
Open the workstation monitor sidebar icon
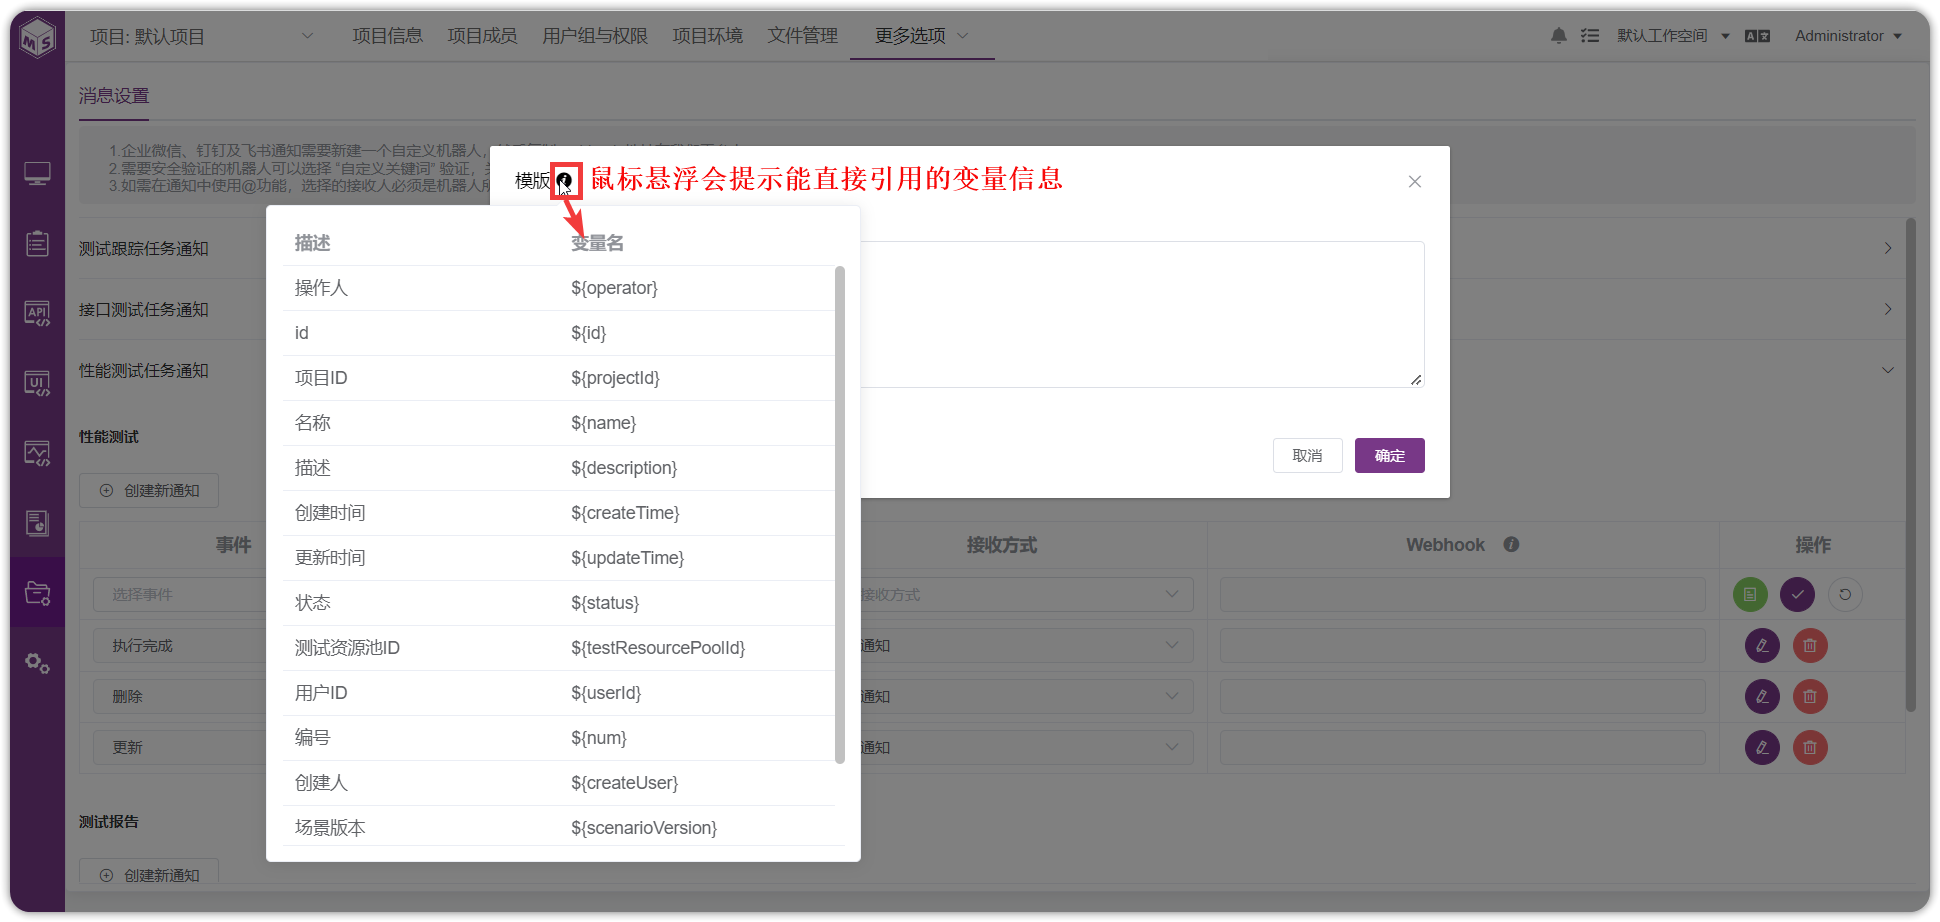pyautogui.click(x=38, y=174)
